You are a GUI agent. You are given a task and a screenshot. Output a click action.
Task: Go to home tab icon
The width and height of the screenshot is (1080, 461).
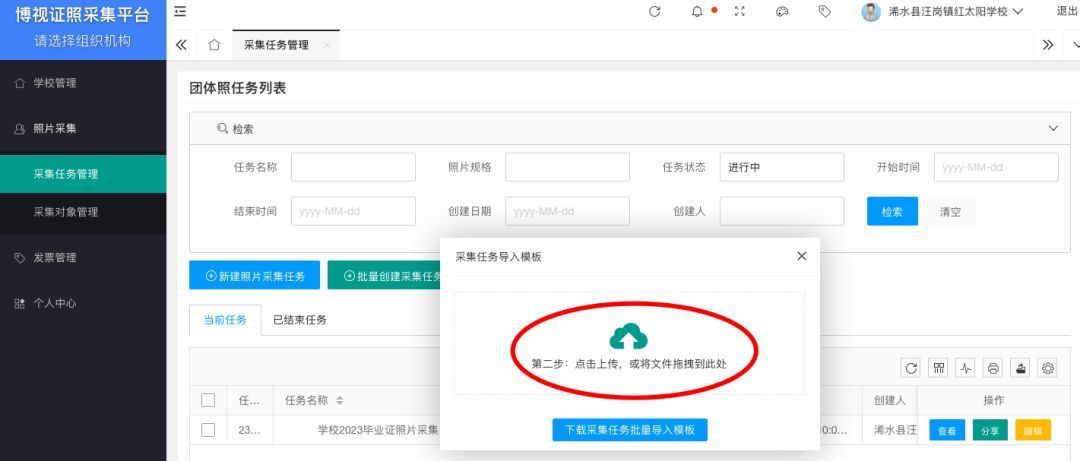coord(214,45)
